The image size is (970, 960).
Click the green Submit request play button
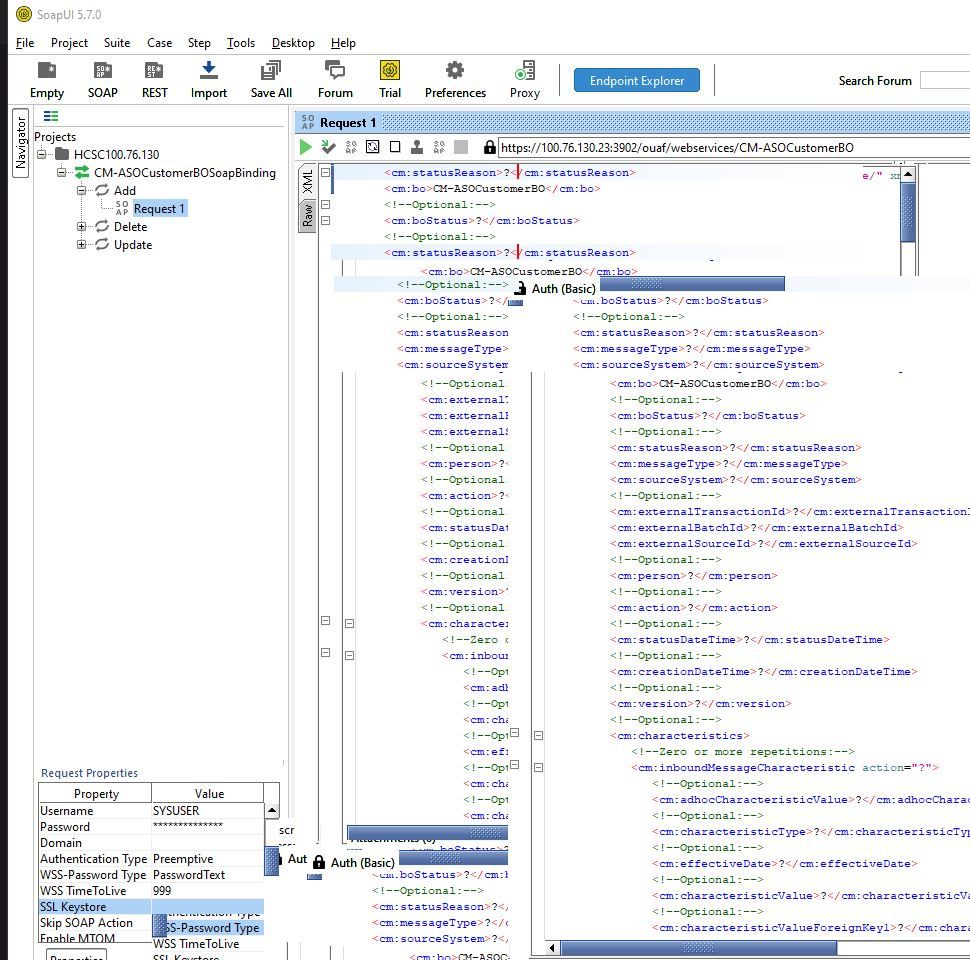(x=306, y=147)
